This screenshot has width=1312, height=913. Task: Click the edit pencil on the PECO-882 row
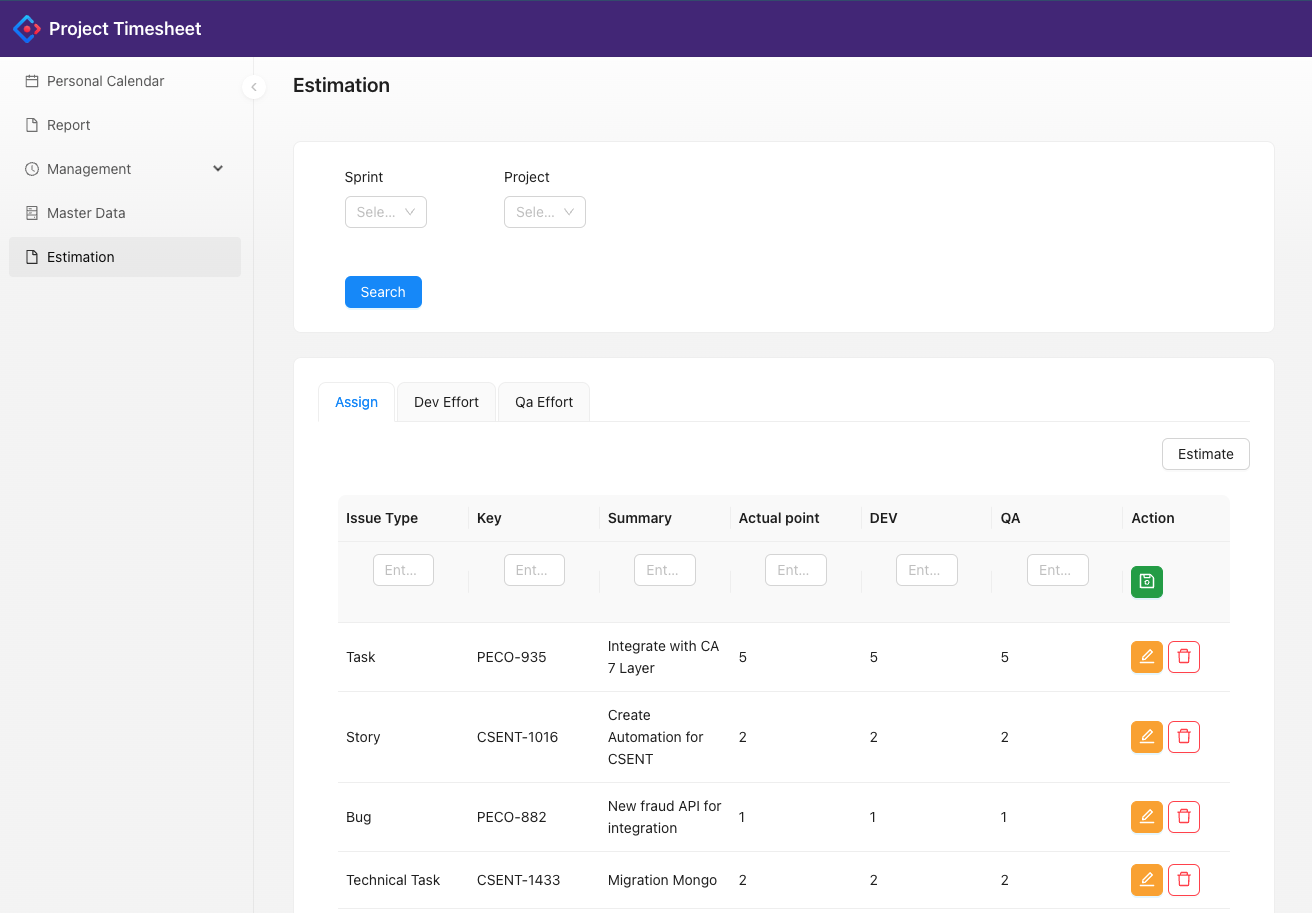tap(1146, 817)
